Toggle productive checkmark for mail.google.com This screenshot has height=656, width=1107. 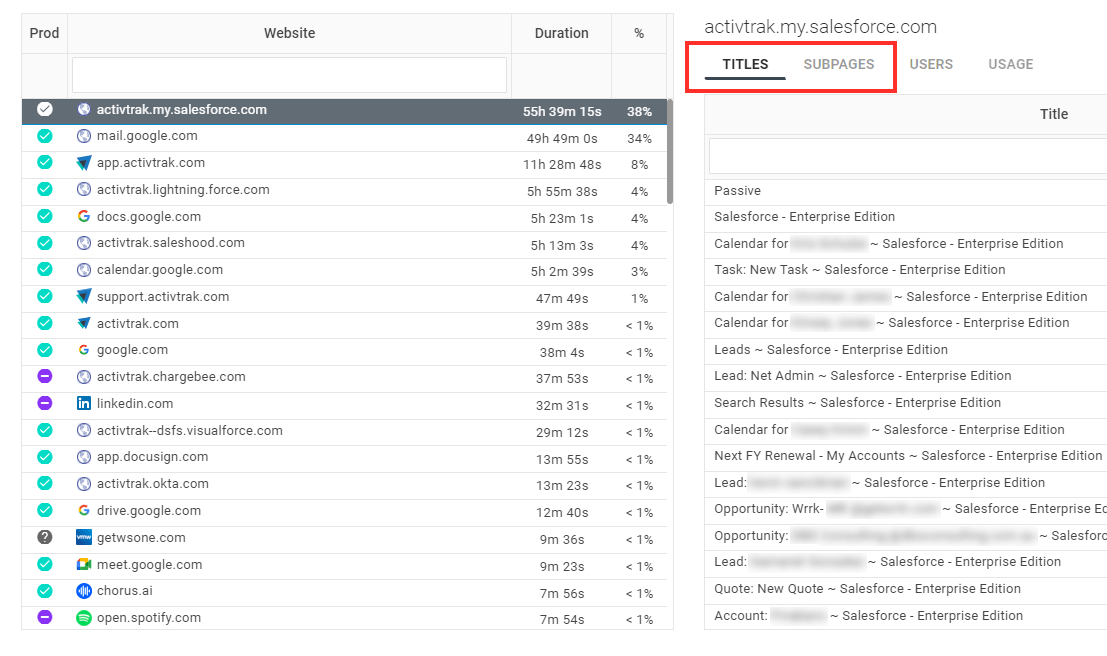pos(44,136)
